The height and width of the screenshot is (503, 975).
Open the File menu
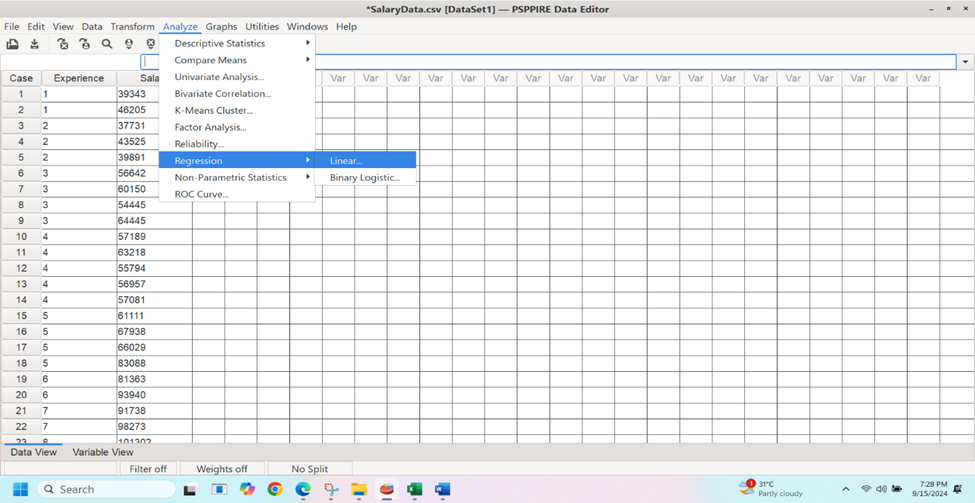coord(12,27)
